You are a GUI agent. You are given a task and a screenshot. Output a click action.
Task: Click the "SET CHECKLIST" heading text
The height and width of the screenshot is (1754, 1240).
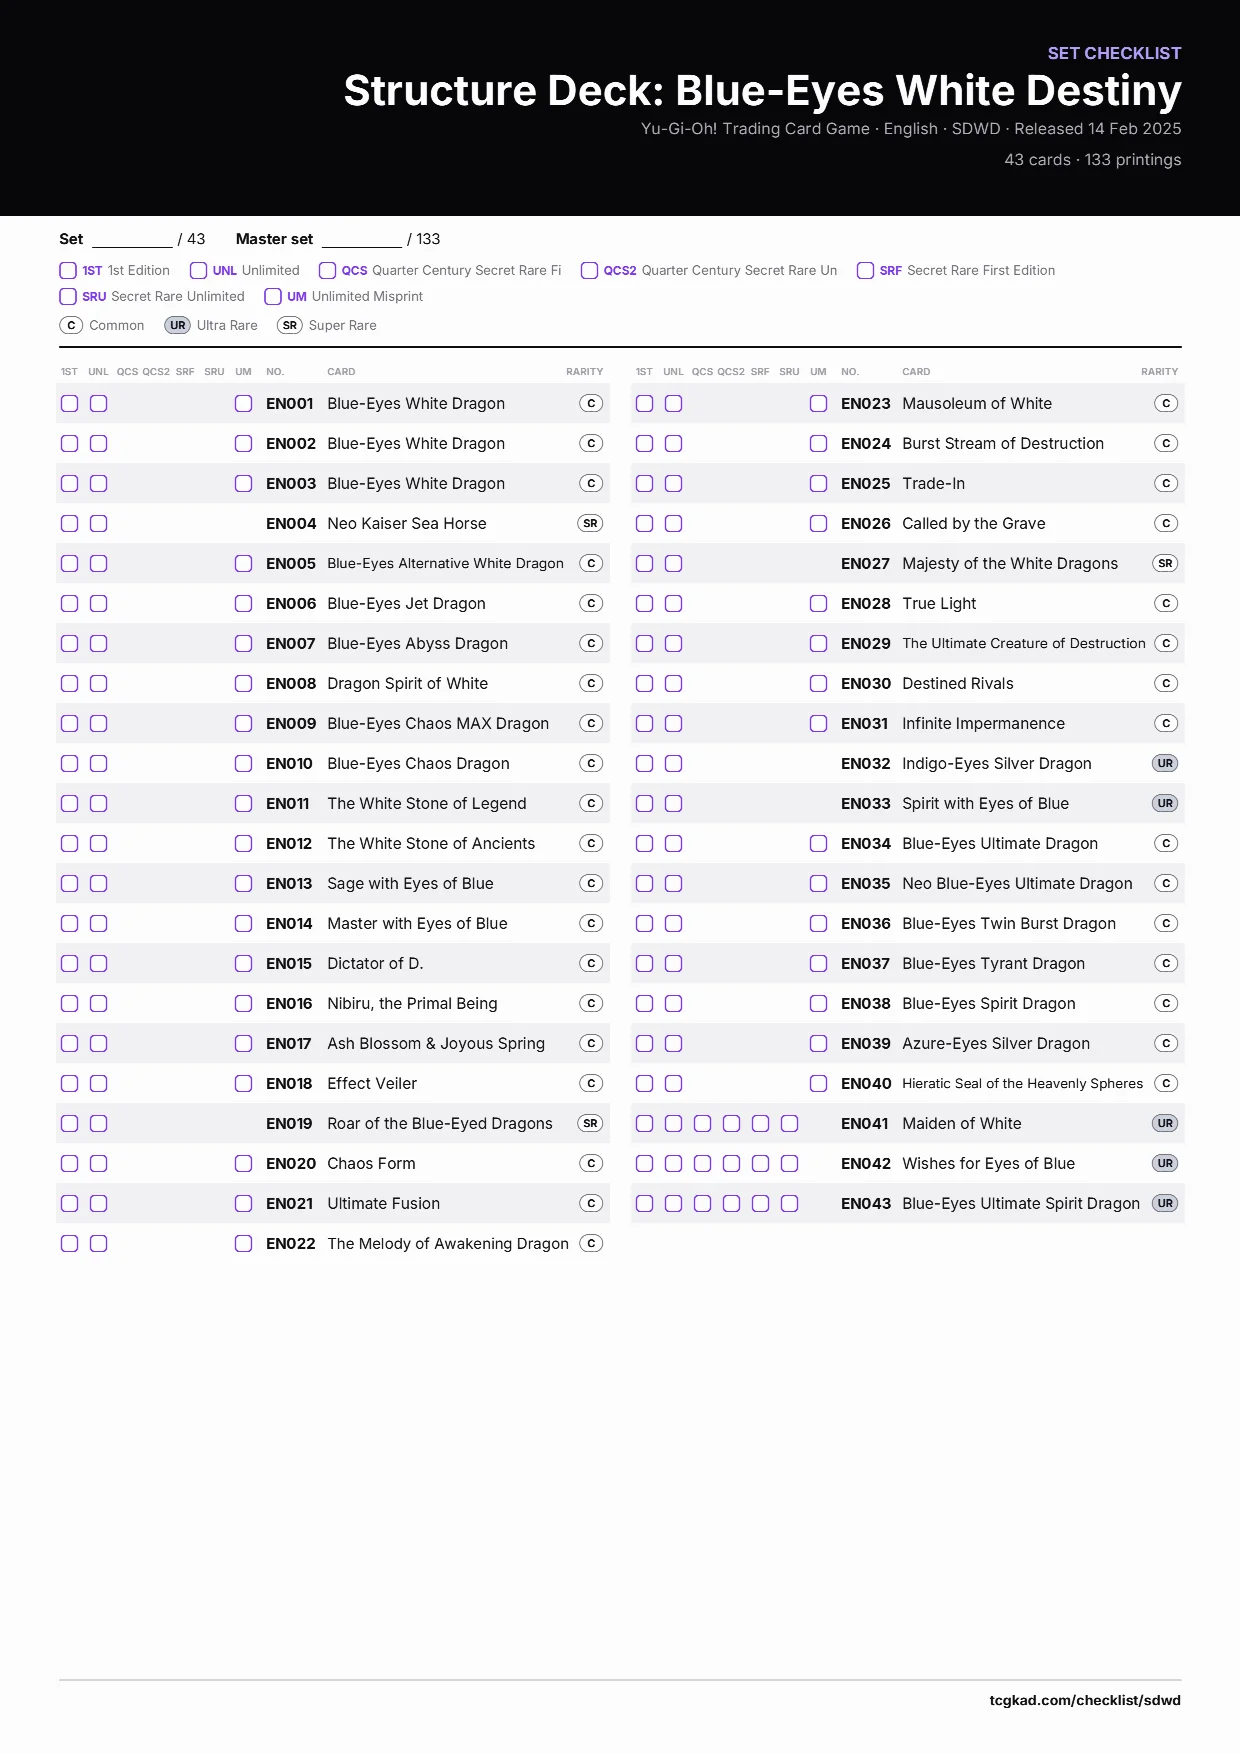point(1114,53)
